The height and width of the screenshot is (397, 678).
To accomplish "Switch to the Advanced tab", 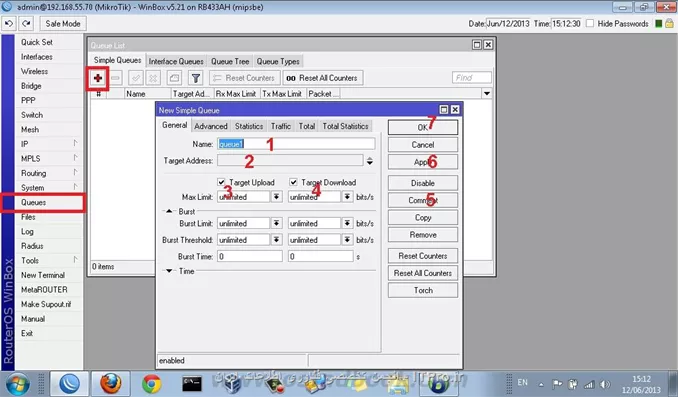I will pyautogui.click(x=211, y=126).
